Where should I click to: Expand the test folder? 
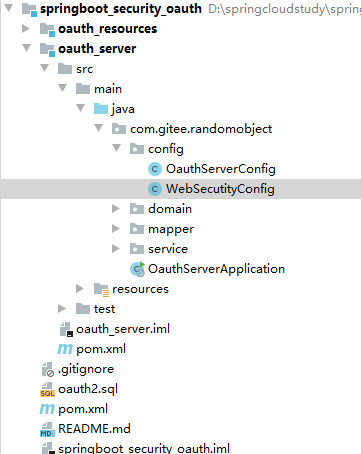62,309
